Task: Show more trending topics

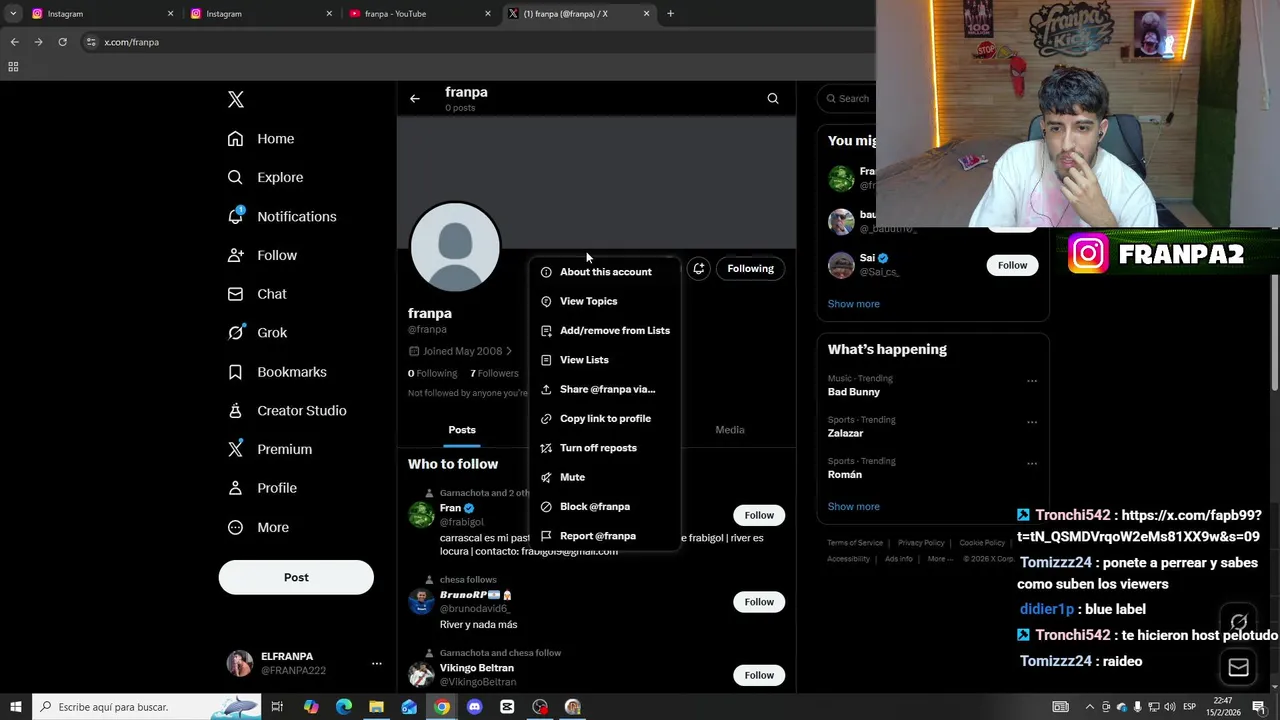Action: (854, 506)
